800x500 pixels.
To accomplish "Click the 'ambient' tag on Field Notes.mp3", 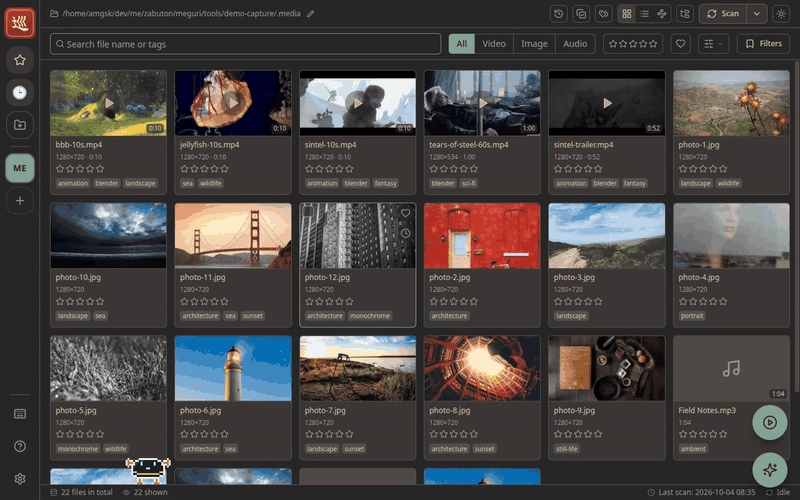I will coord(693,449).
